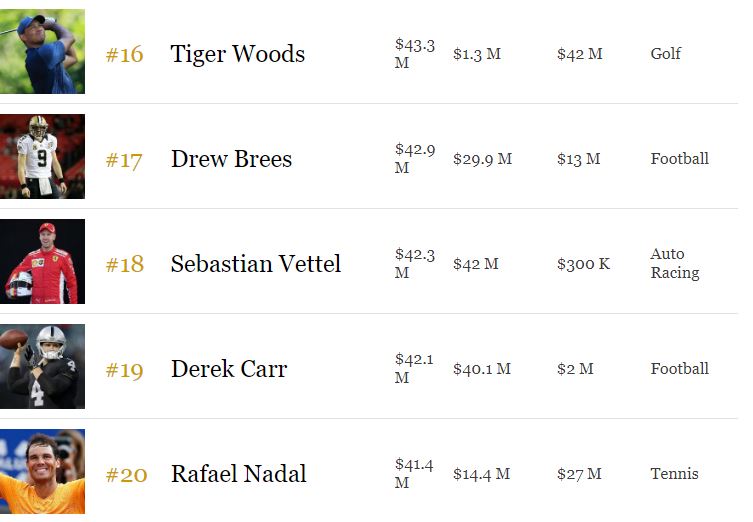753x522 pixels.
Task: Click Rafael Nadal $27 M endorsements value
Action: click(579, 474)
